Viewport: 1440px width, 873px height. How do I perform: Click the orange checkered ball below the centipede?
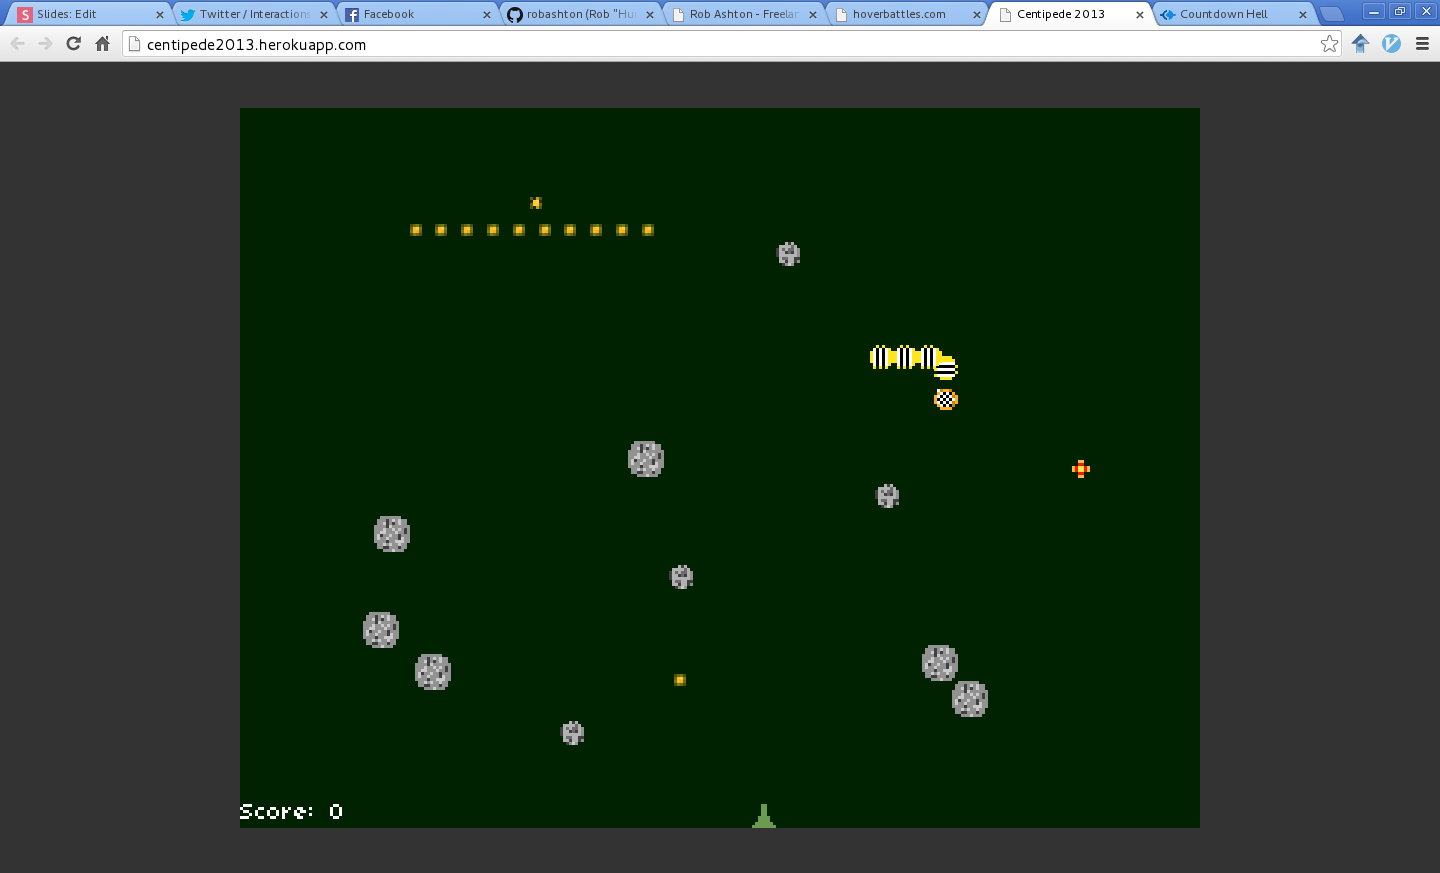point(946,400)
